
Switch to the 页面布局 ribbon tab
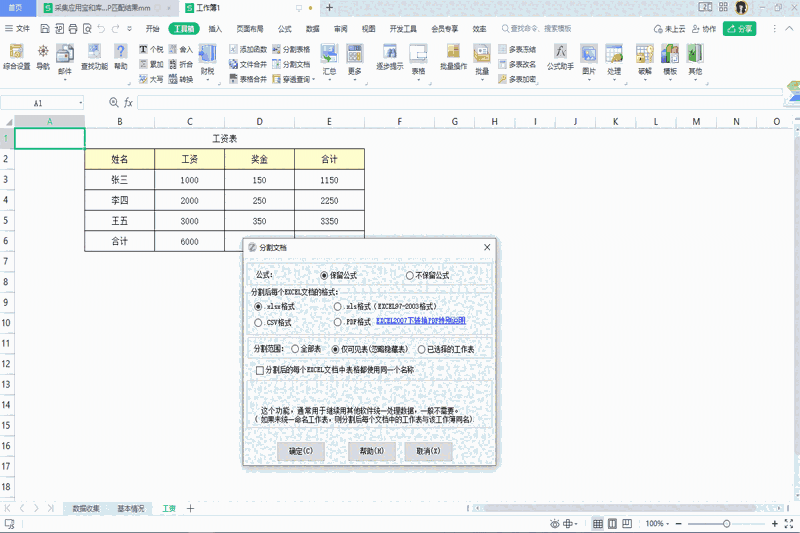(x=250, y=29)
